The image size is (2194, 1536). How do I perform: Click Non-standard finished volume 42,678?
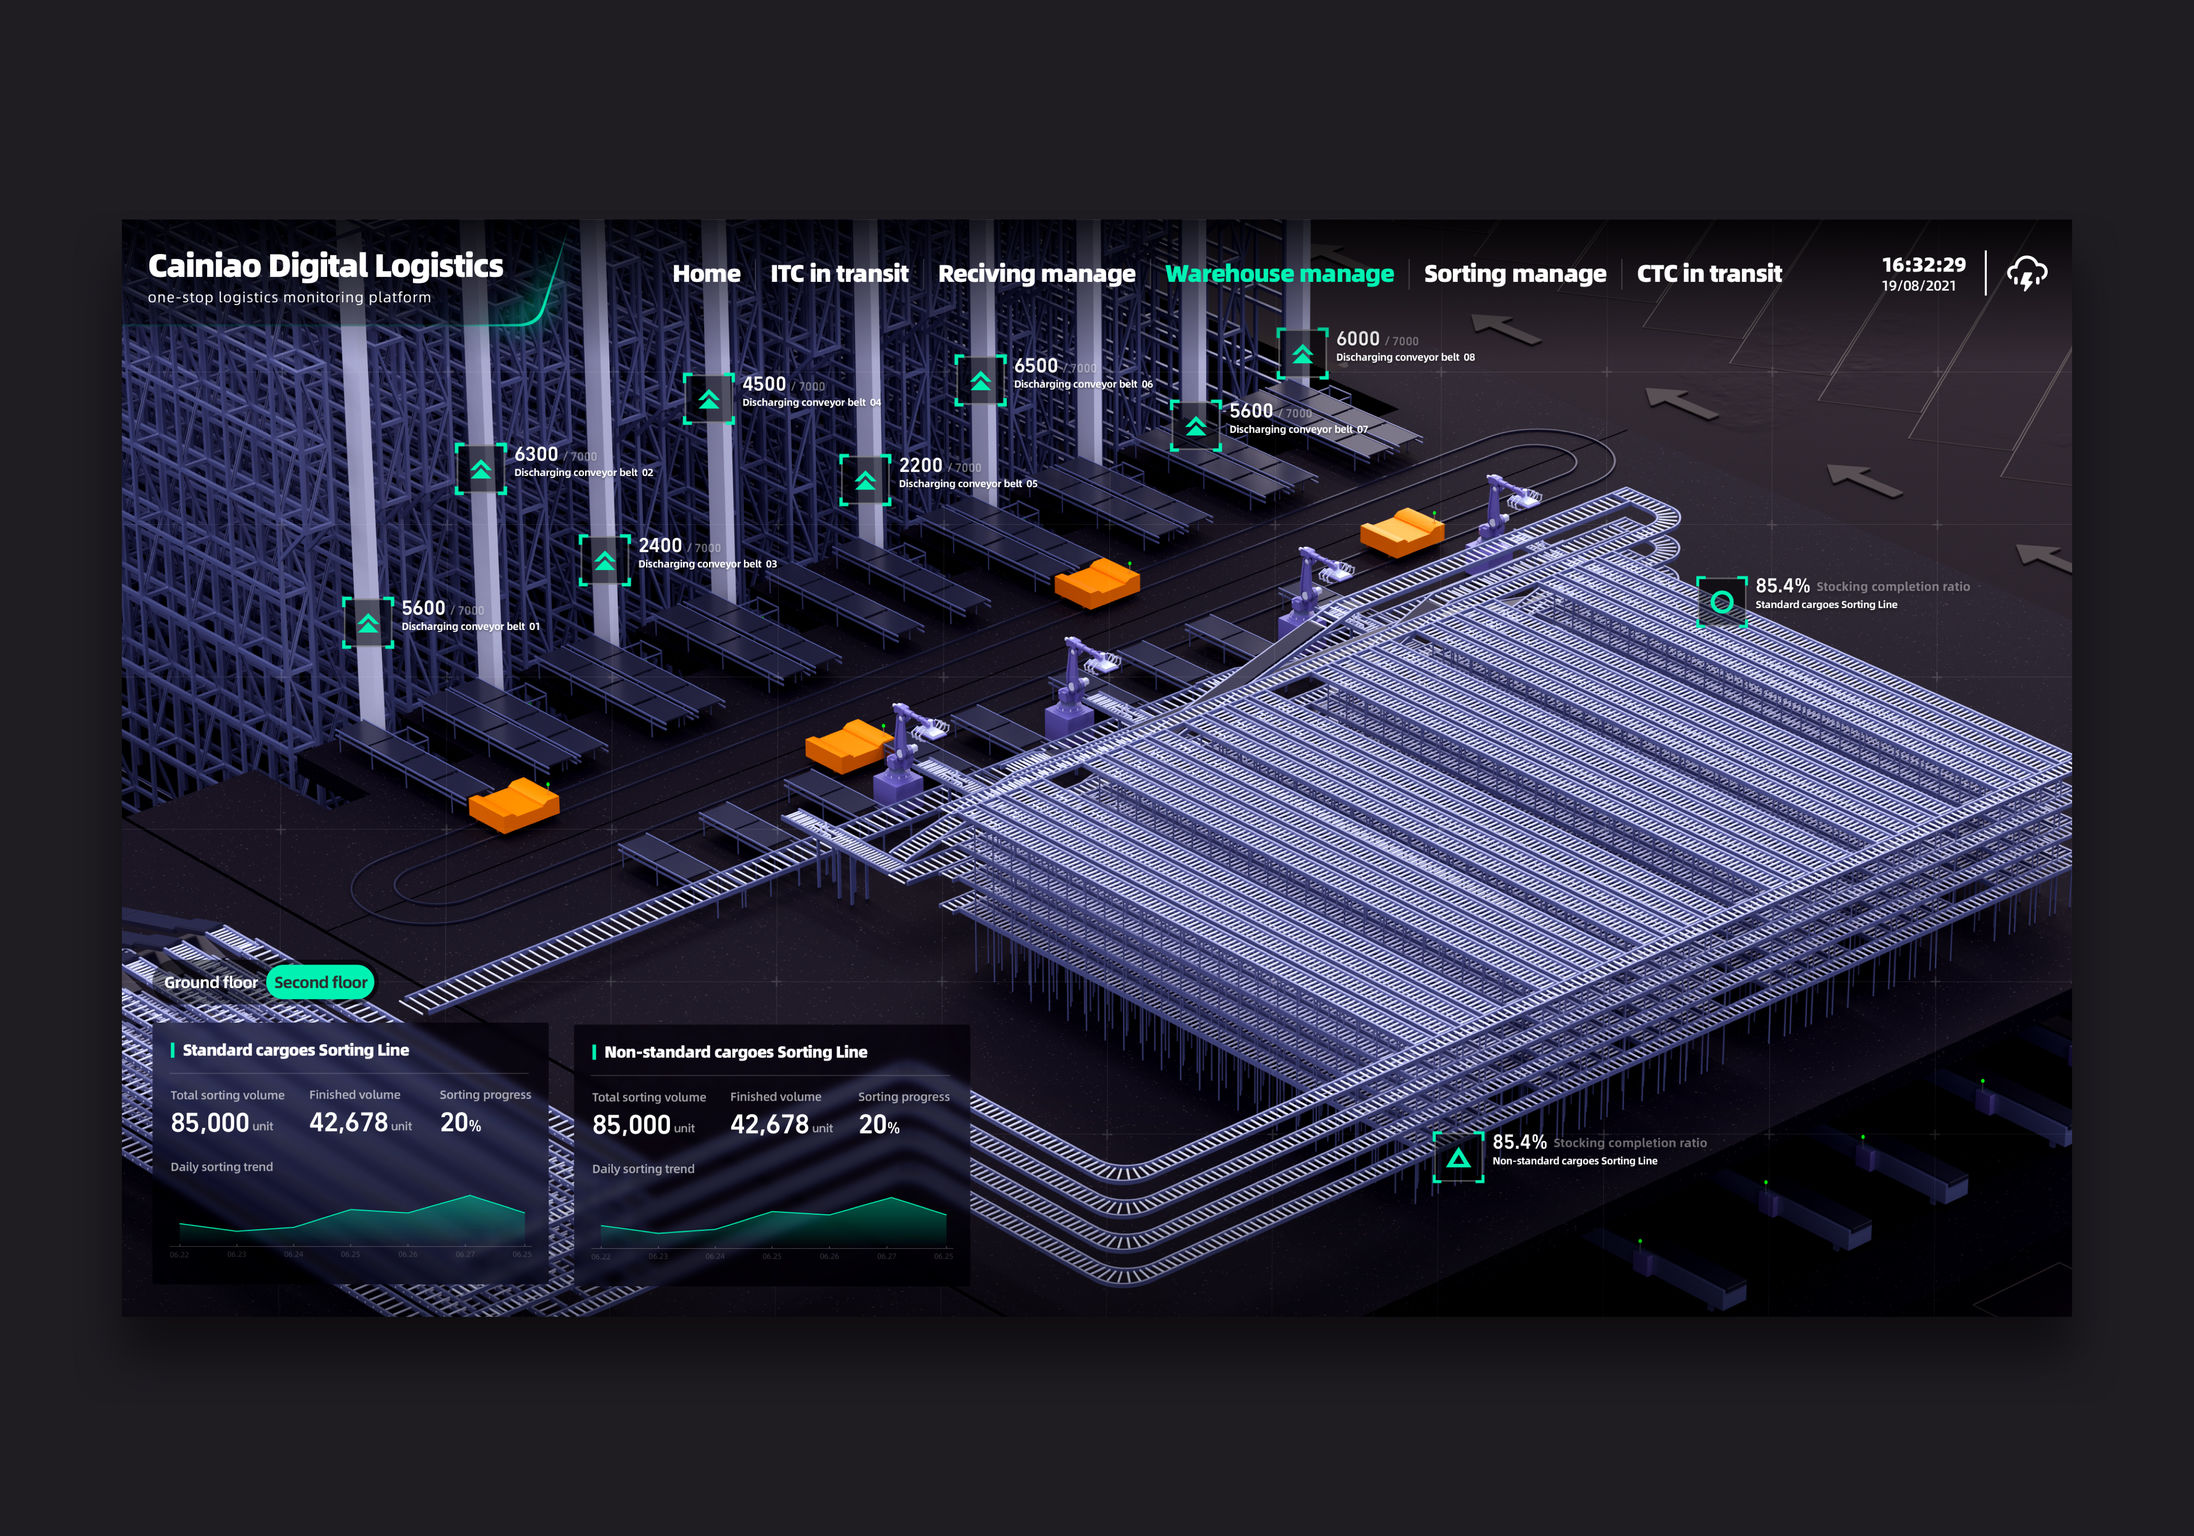[x=769, y=1124]
